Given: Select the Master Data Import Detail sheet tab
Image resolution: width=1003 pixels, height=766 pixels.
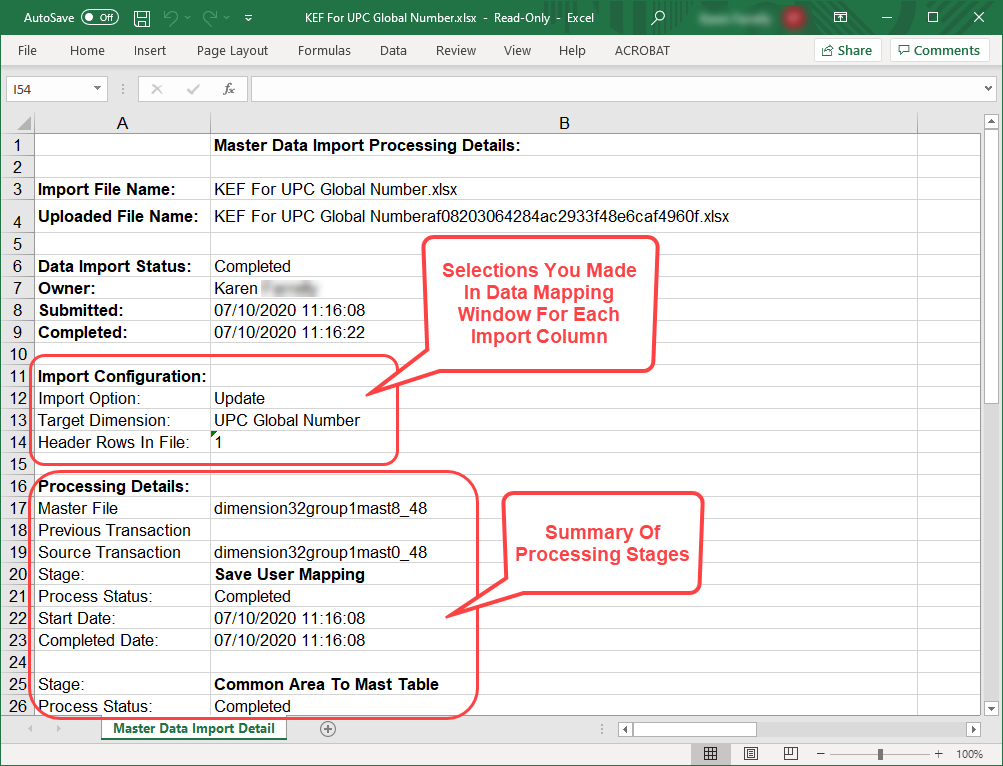Looking at the screenshot, I should pos(194,729).
